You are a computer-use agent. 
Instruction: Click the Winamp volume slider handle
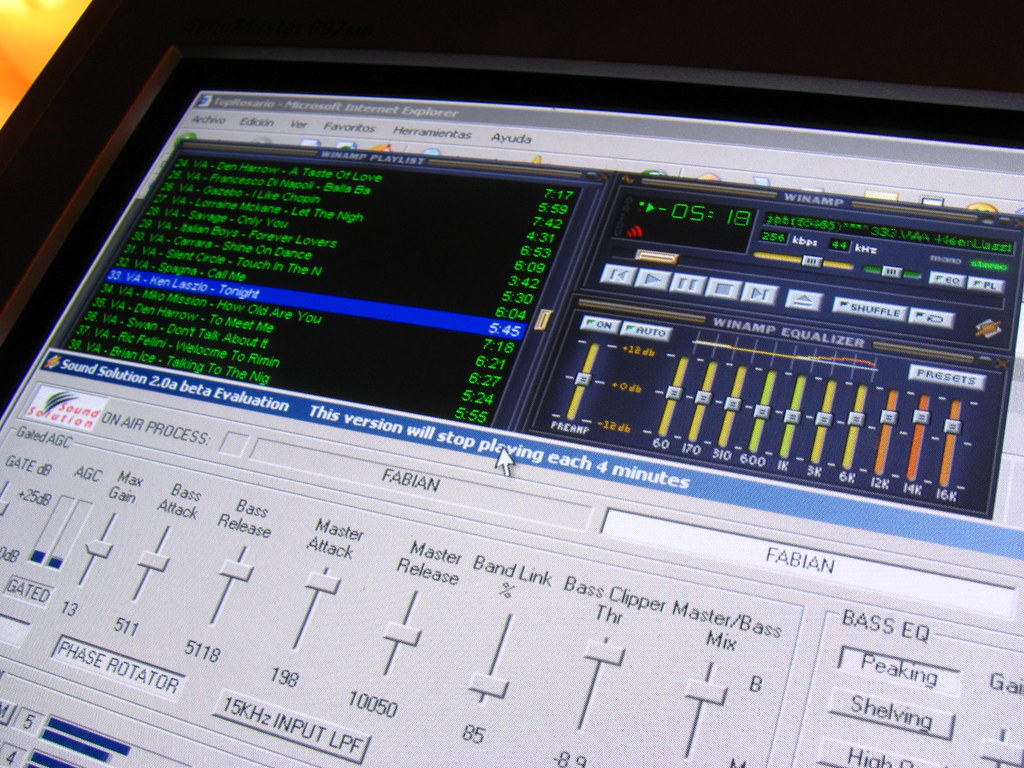click(x=811, y=261)
